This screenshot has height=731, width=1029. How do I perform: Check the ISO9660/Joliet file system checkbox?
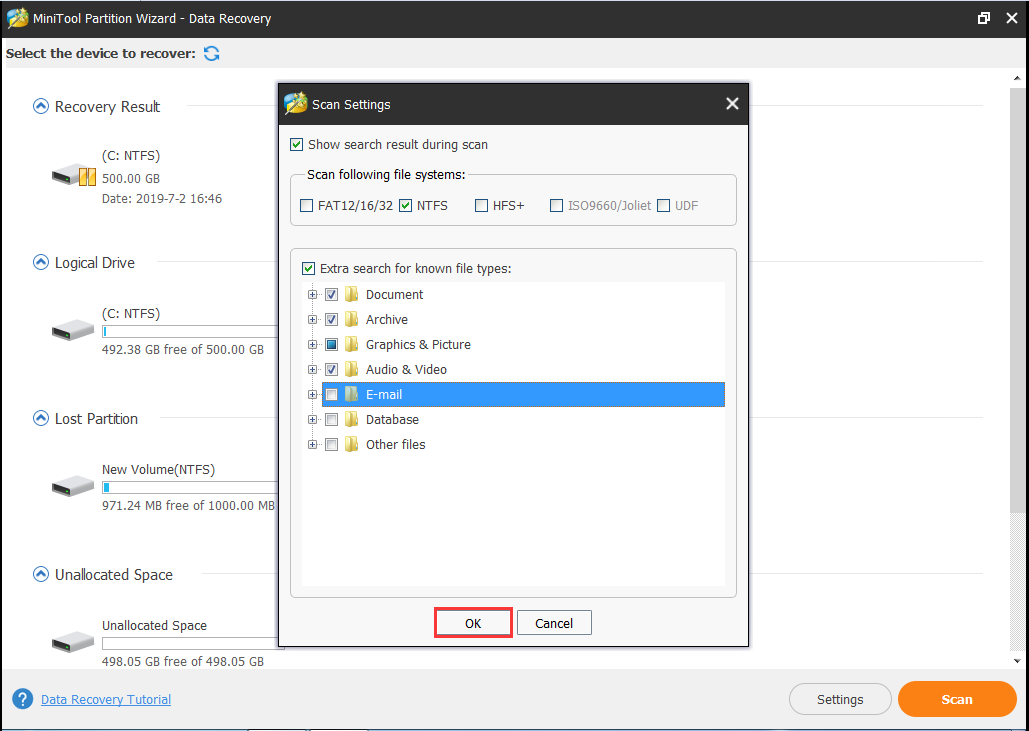(556, 205)
